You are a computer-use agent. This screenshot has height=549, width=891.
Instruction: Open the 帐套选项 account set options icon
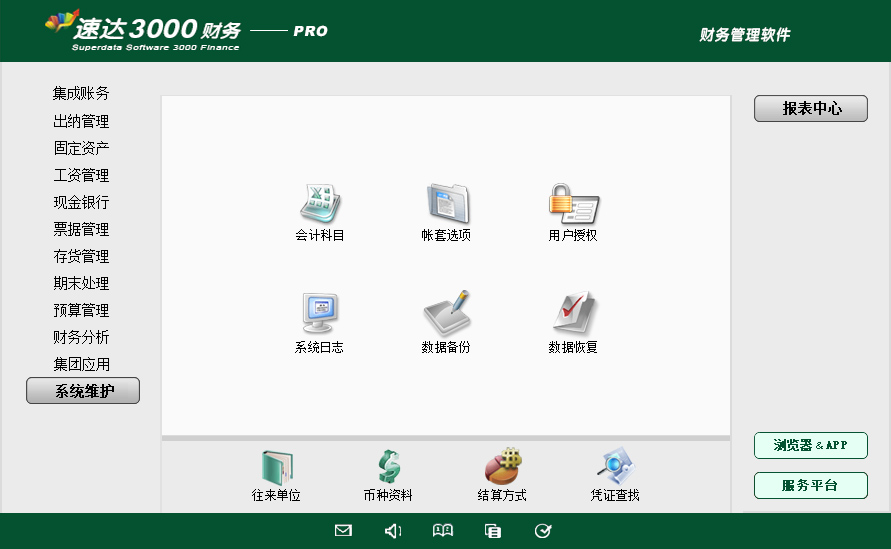click(x=447, y=203)
